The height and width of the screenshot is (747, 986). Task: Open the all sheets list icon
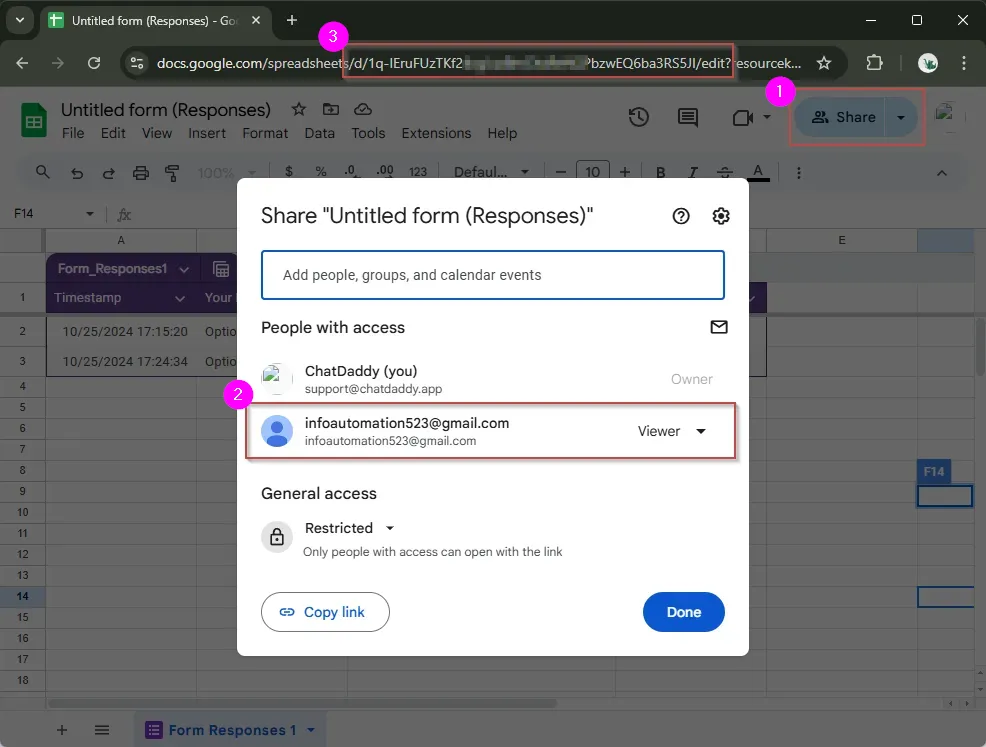pyautogui.click(x=101, y=730)
